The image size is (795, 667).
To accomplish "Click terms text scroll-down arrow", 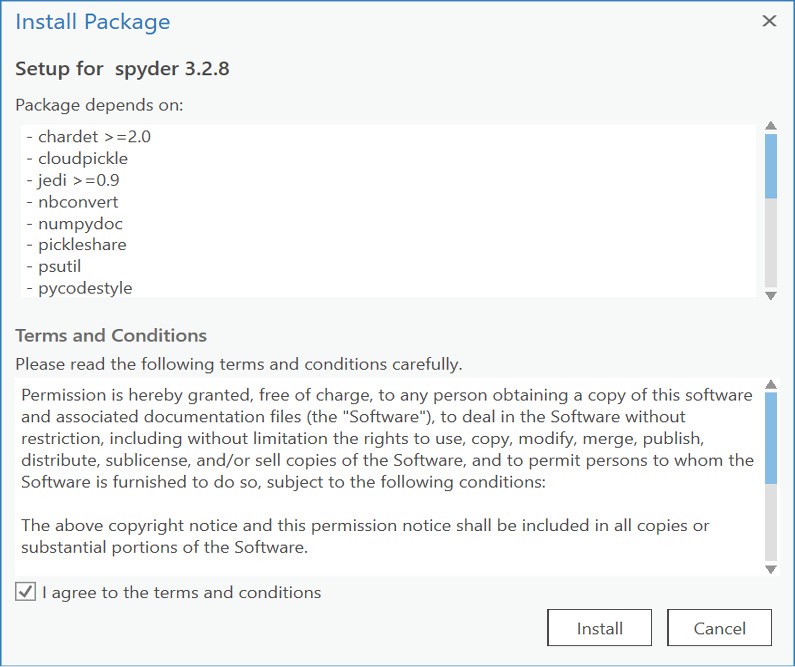I will click(x=771, y=569).
